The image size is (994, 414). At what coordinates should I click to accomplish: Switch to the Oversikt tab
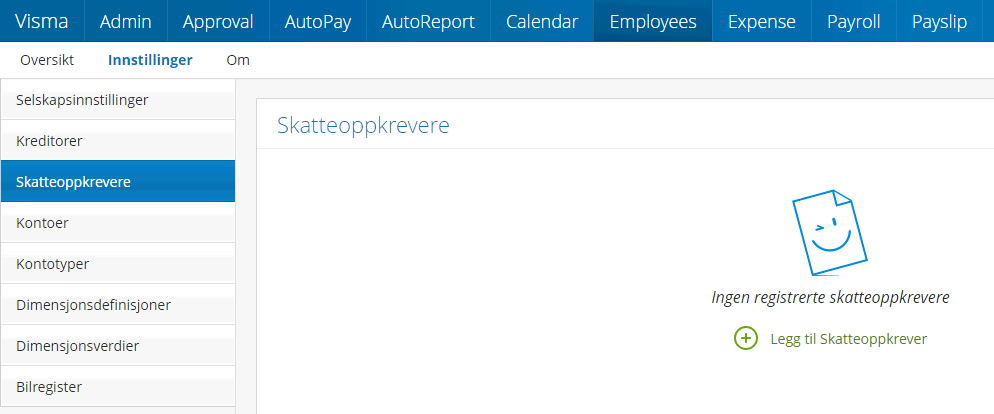[47, 60]
